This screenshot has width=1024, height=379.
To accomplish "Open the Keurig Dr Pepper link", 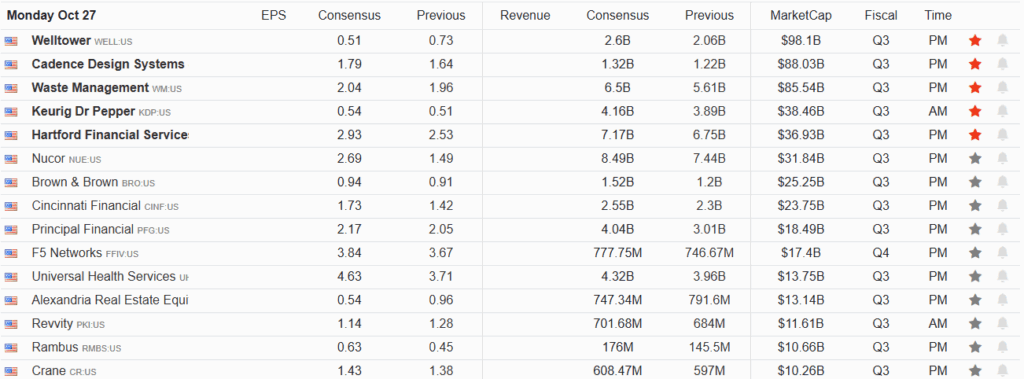I will click(83, 111).
